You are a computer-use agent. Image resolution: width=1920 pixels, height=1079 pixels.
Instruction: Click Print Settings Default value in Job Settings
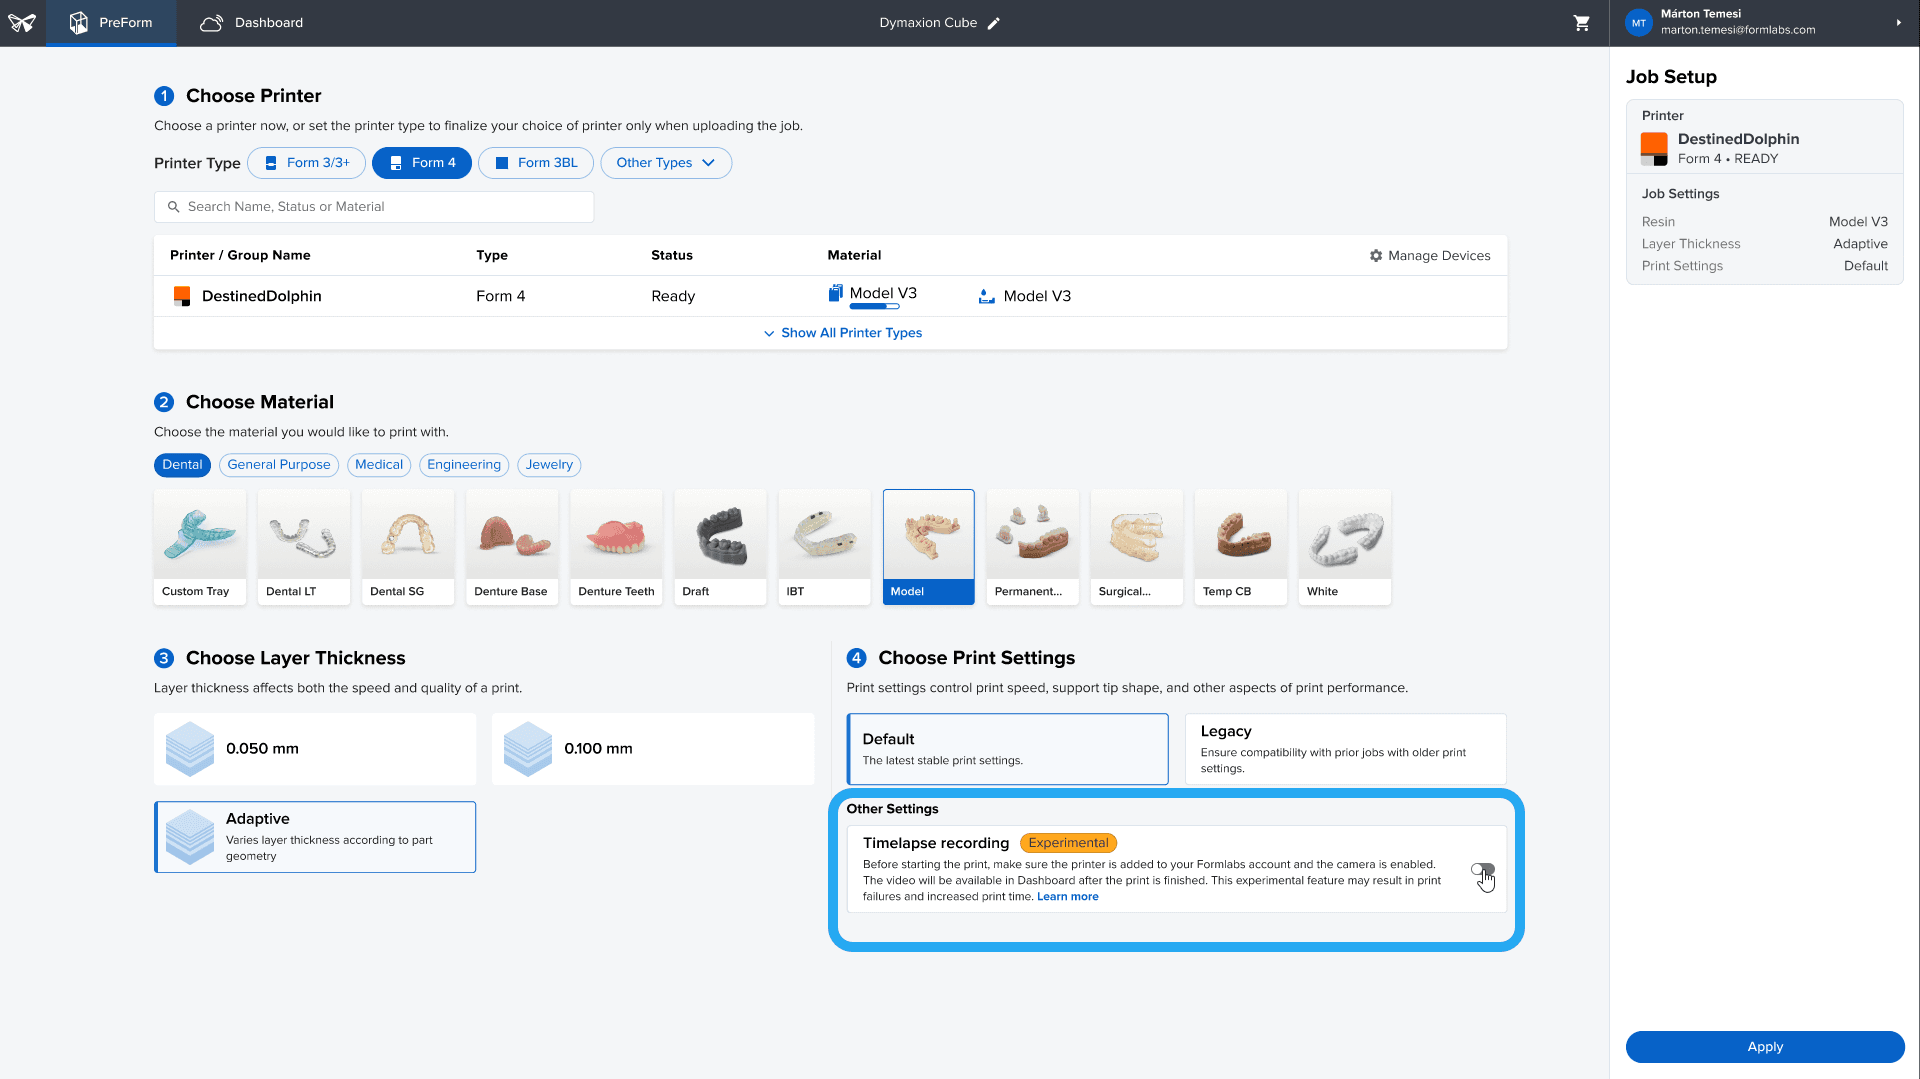1866,266
